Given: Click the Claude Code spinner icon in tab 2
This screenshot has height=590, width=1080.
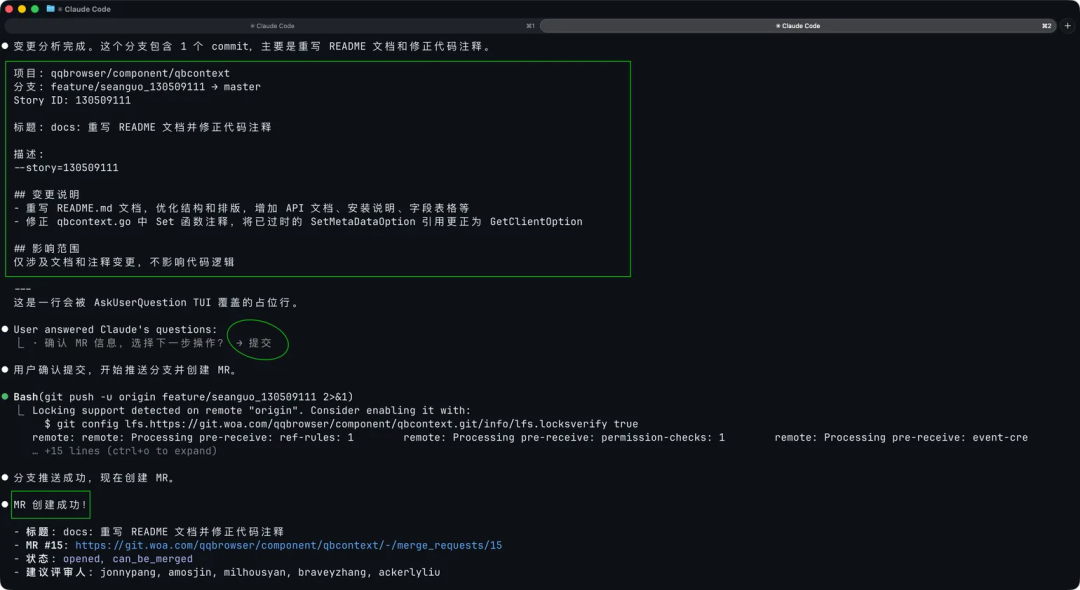Looking at the screenshot, I should coord(778,25).
